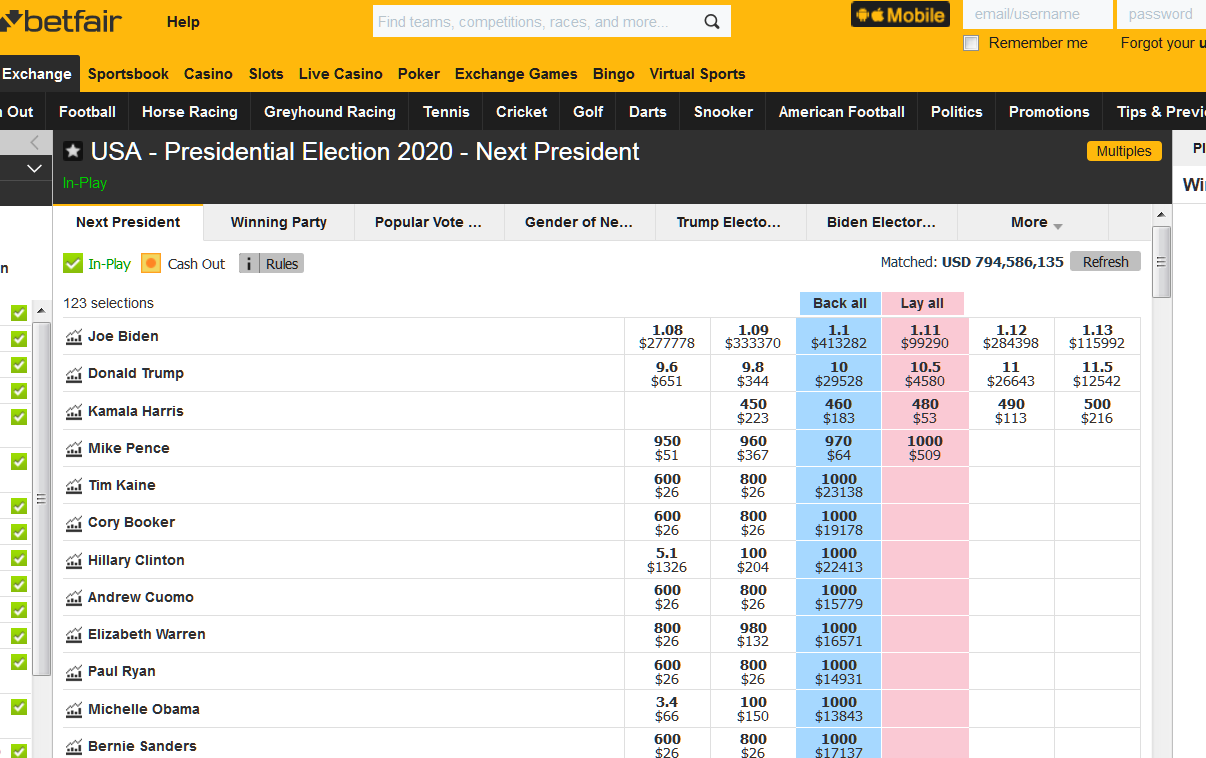Click the 123 selections label
The image size is (1206, 758).
click(x=109, y=303)
